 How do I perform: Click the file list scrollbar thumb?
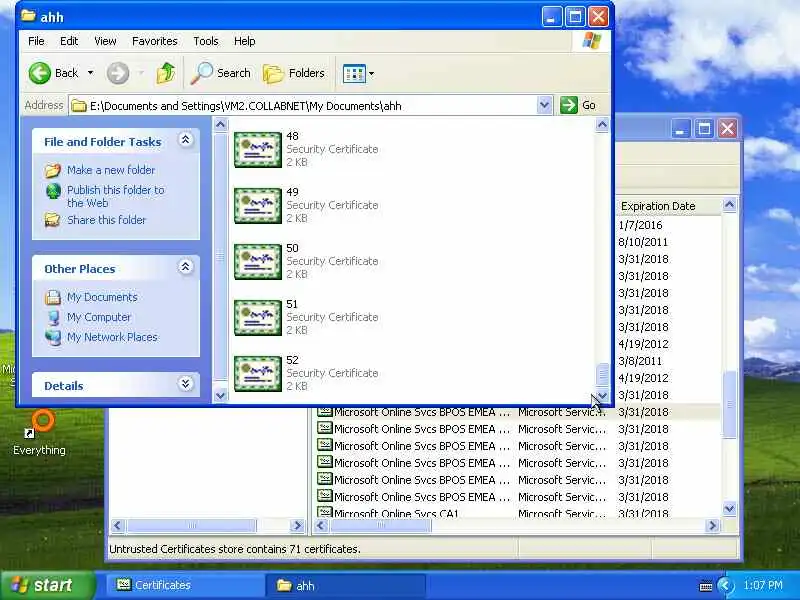click(x=603, y=374)
